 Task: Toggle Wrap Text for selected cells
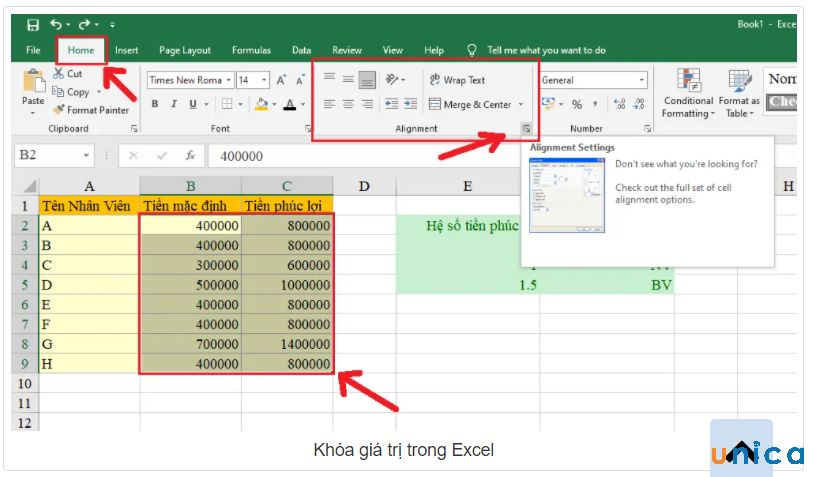(456, 80)
